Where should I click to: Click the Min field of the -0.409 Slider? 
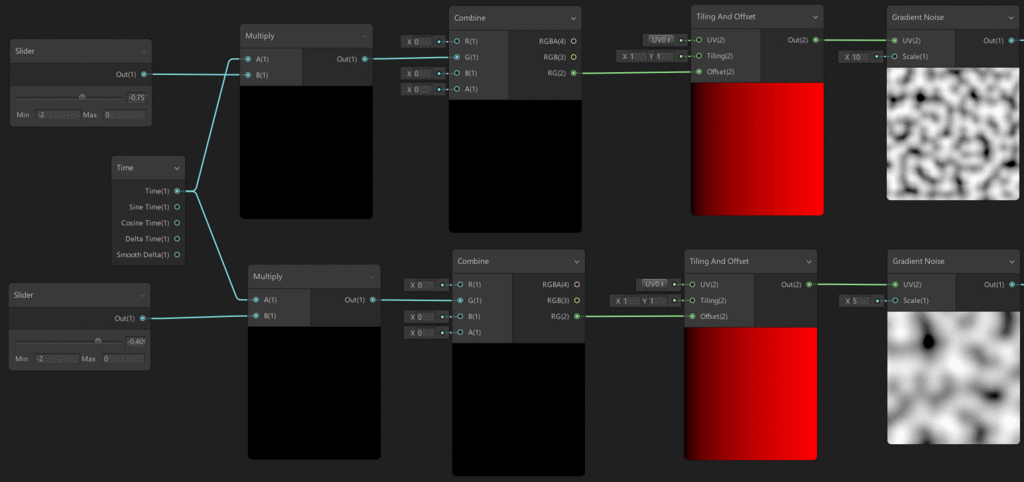(57, 359)
